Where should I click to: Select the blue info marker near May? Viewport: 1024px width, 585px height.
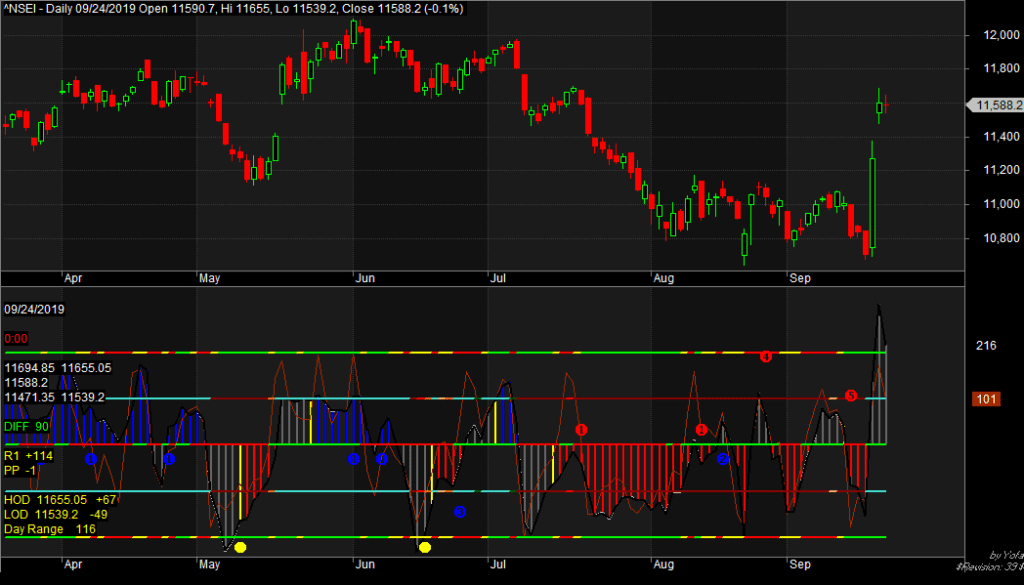click(x=169, y=459)
